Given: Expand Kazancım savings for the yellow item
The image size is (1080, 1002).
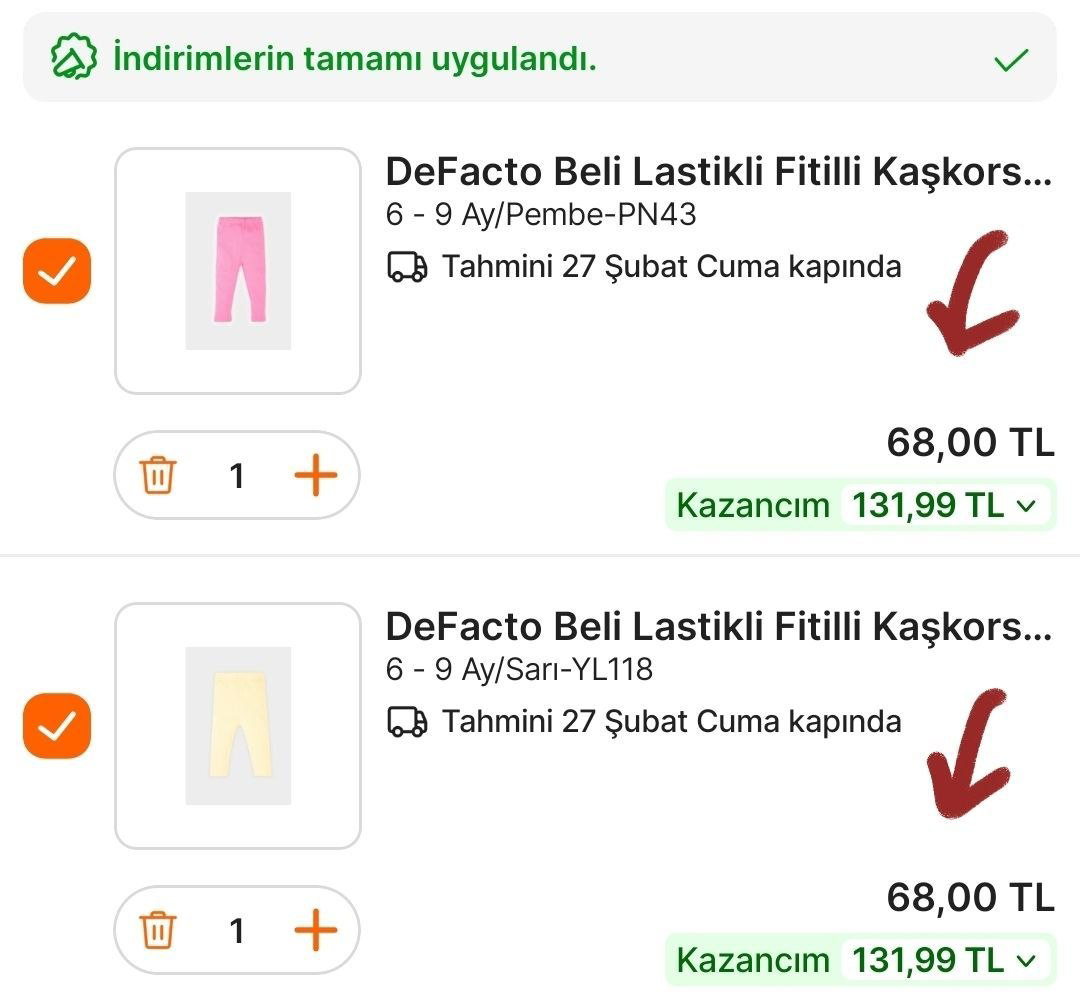Looking at the screenshot, I should coord(1025,961).
